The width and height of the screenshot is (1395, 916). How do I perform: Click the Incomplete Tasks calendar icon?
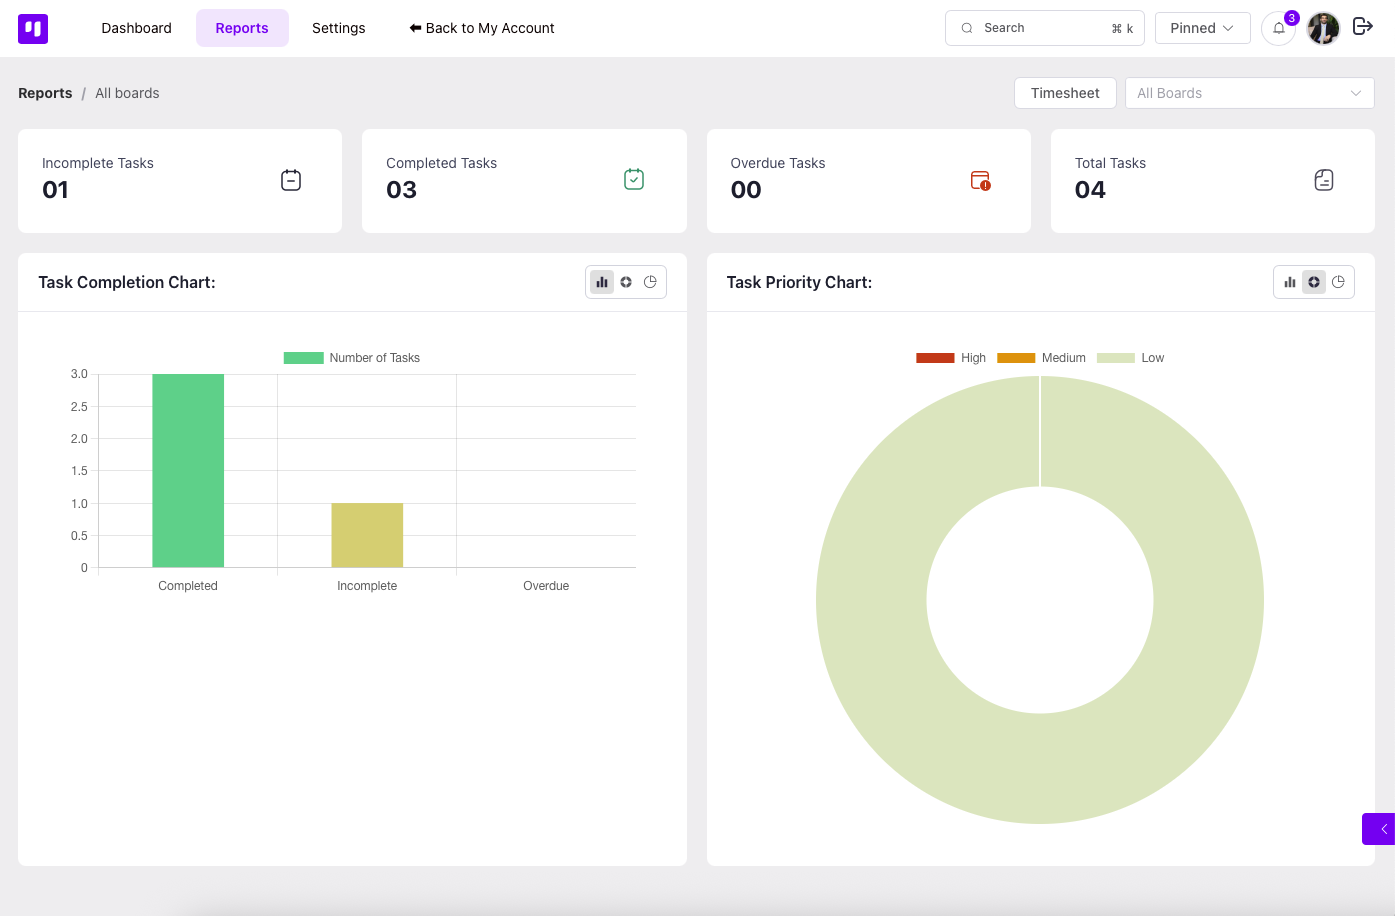click(x=291, y=181)
